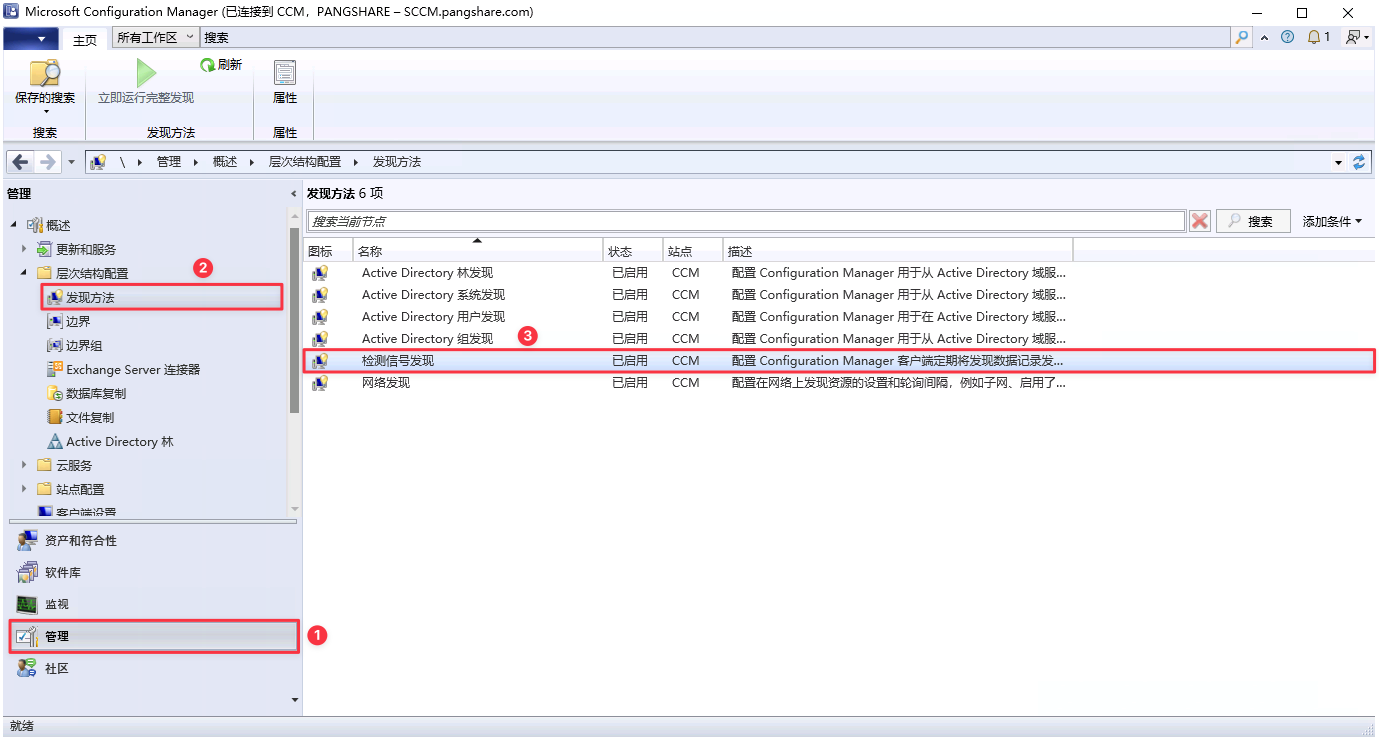This screenshot has height=738, width=1379.
Task: Select the 检测信号发现 row
Action: [839, 361]
